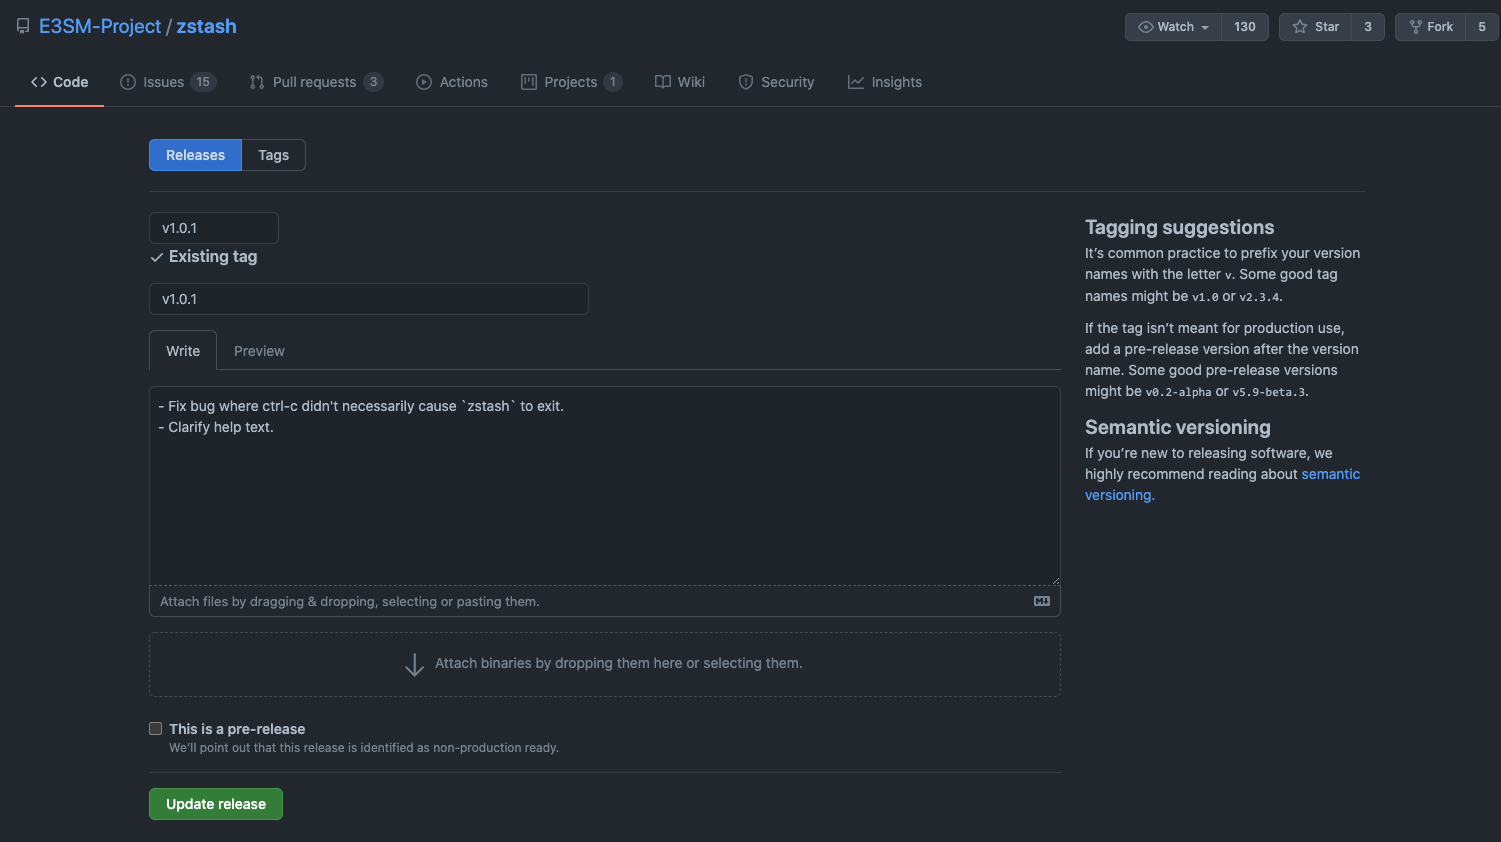
Task: Switch to the Preview tab
Action: (x=259, y=351)
